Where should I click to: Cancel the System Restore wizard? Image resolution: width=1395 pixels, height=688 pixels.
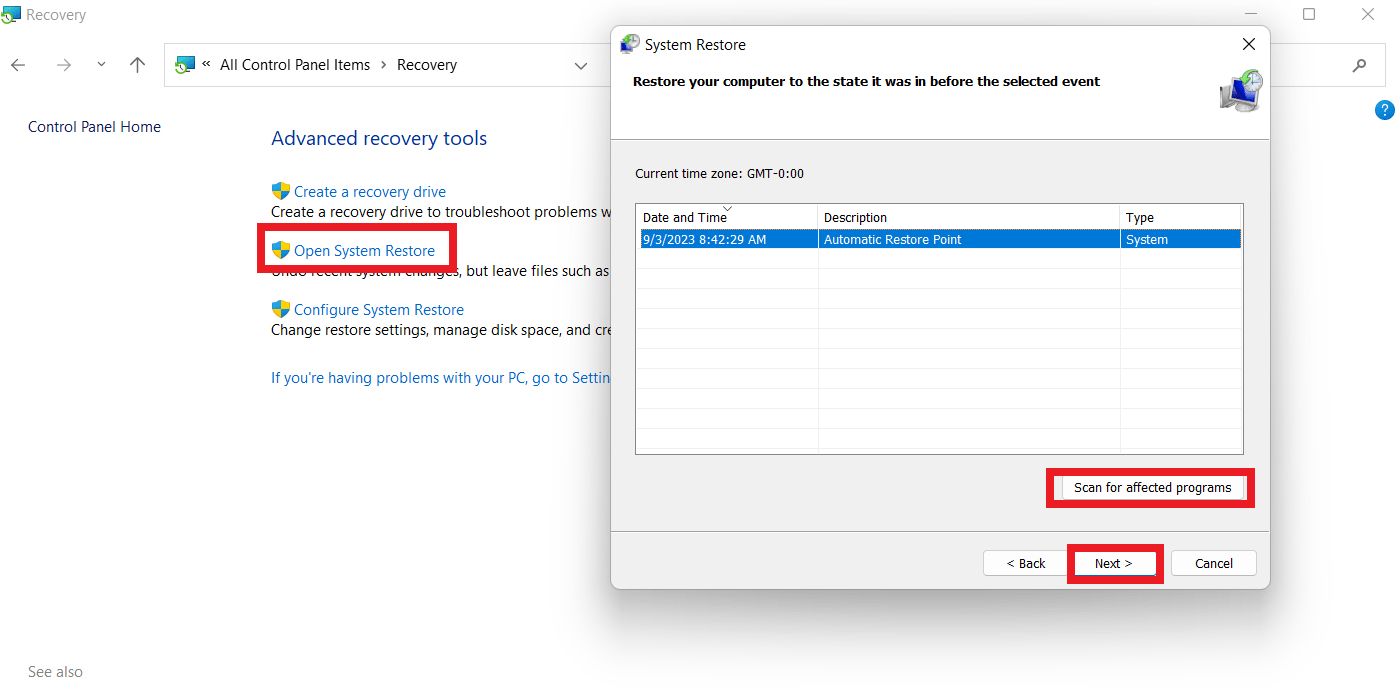tap(1213, 563)
